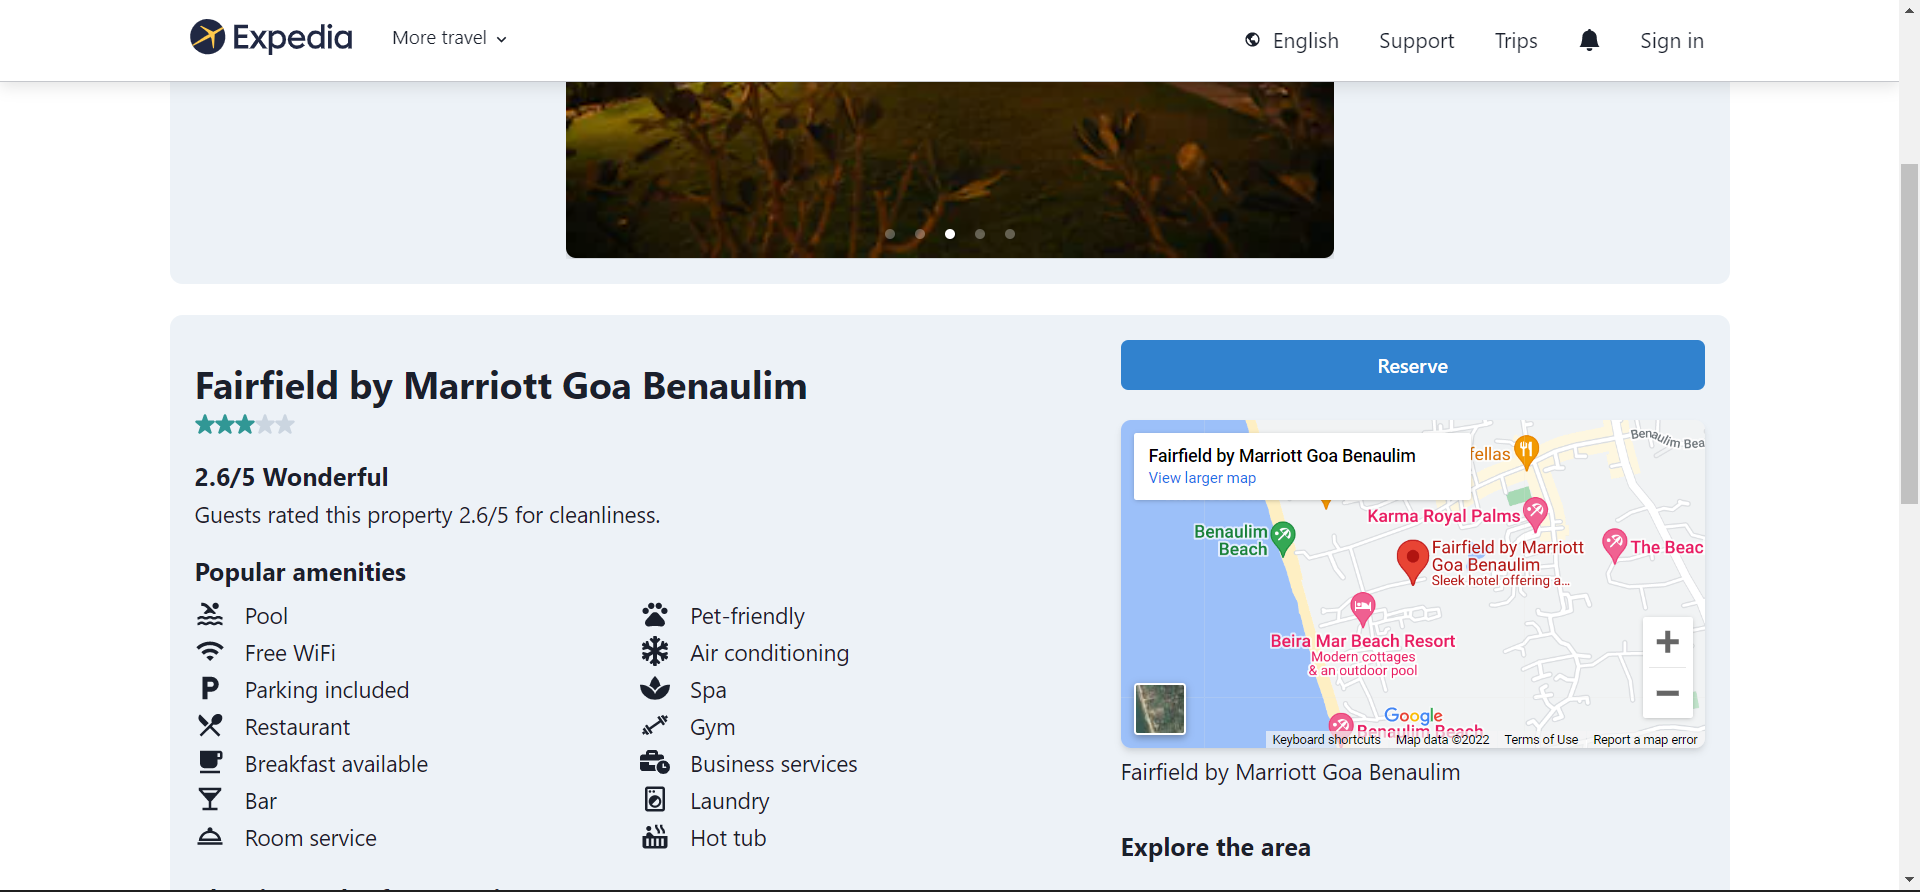Click the star rating under hotel name
Screen dimensions: 1920x892
coord(245,425)
